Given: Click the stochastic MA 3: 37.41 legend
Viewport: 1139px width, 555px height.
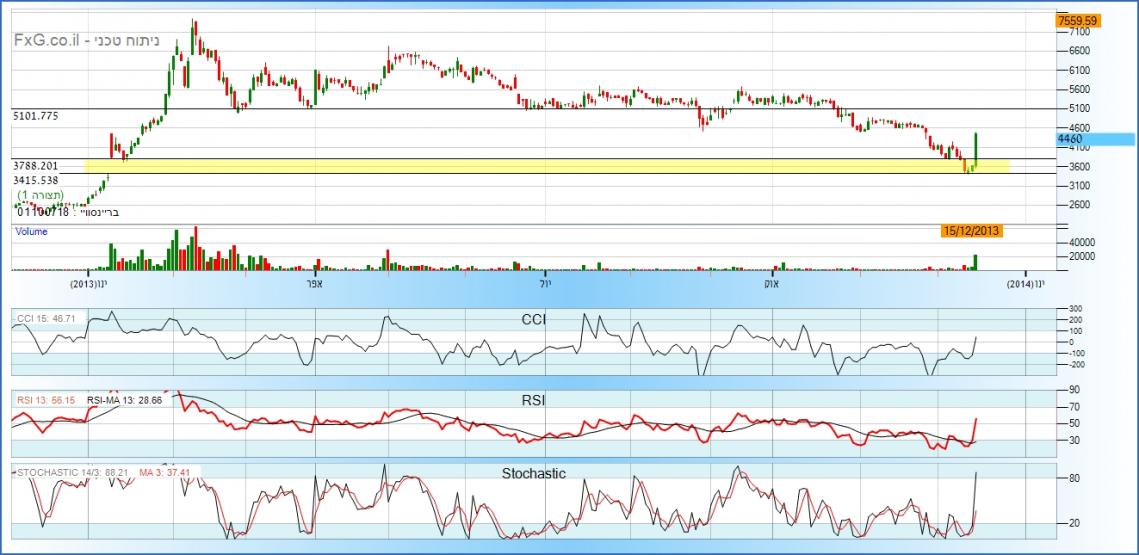Looking at the screenshot, I should coord(164,472).
